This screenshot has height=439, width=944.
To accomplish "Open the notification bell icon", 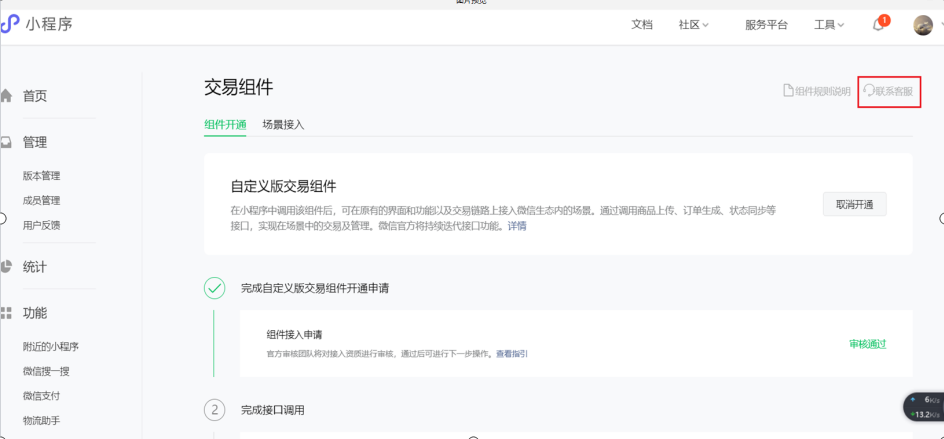I will tap(878, 25).
